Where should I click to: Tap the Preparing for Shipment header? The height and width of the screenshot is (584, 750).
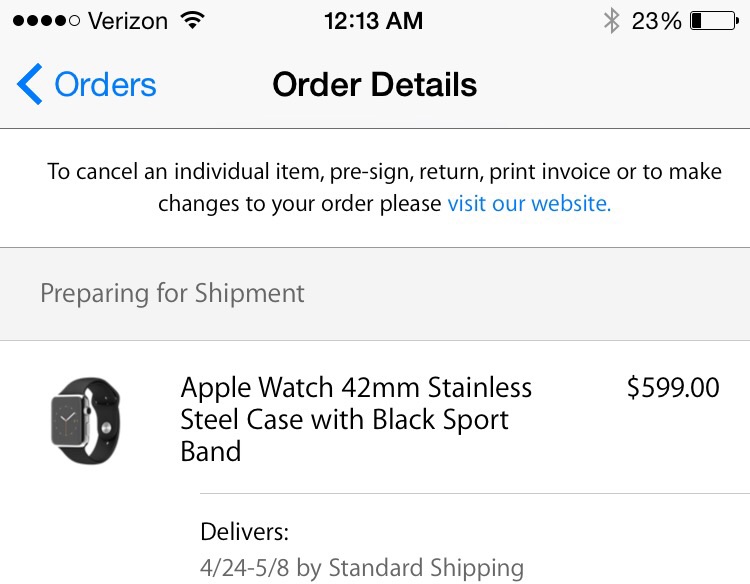tap(172, 293)
